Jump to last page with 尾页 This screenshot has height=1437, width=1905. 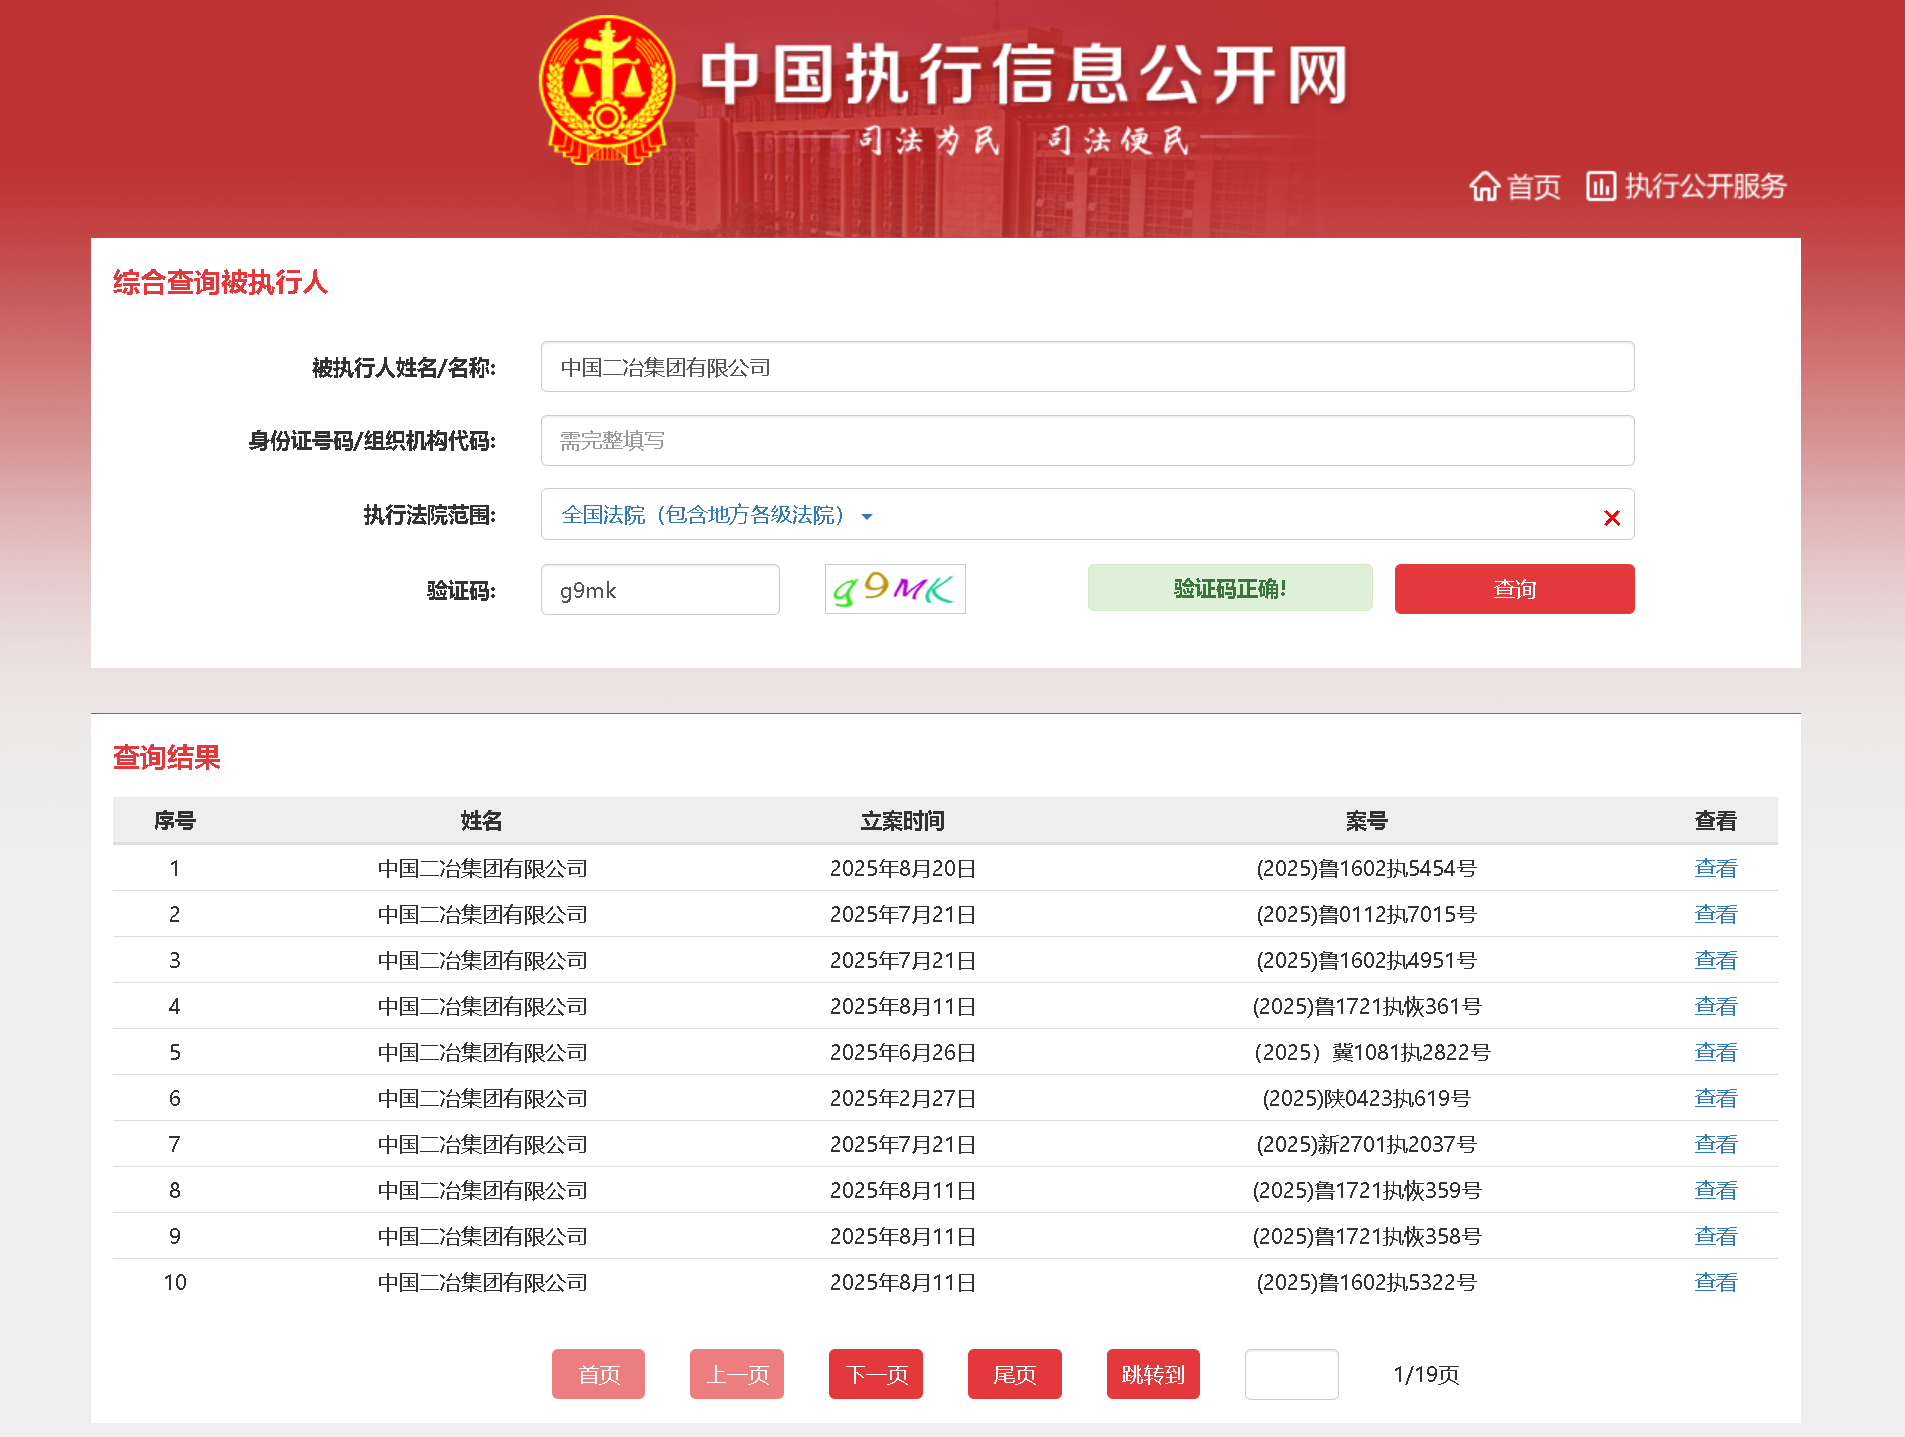pos(1015,1374)
